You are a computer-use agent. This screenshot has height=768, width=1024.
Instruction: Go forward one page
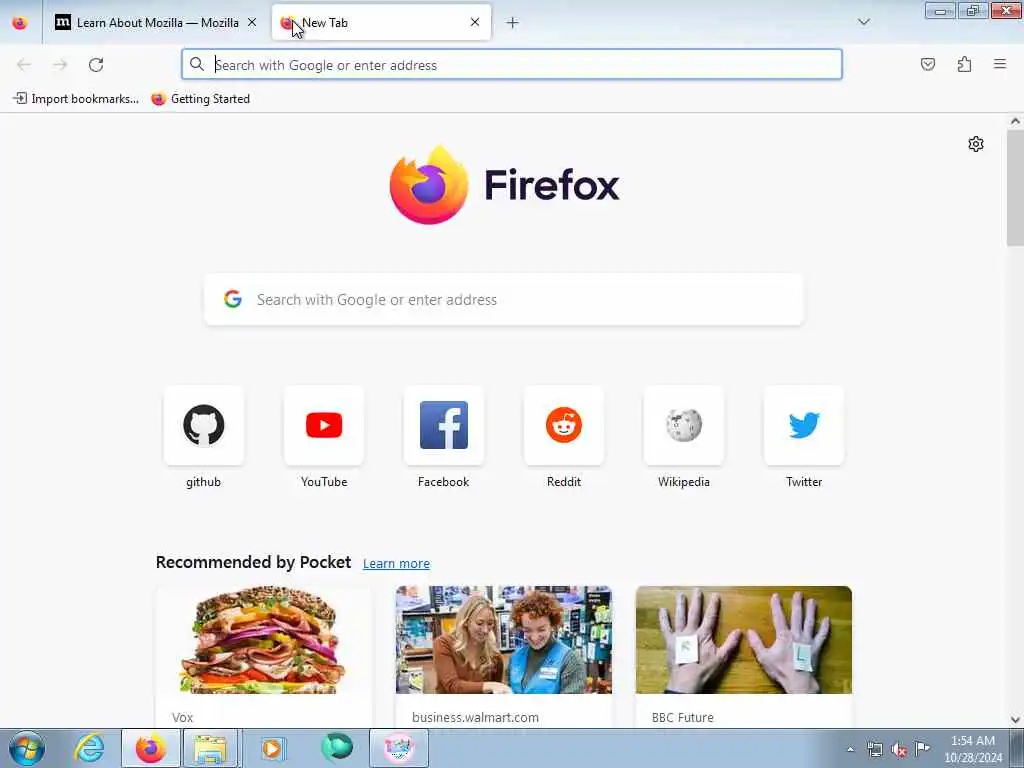click(60, 65)
